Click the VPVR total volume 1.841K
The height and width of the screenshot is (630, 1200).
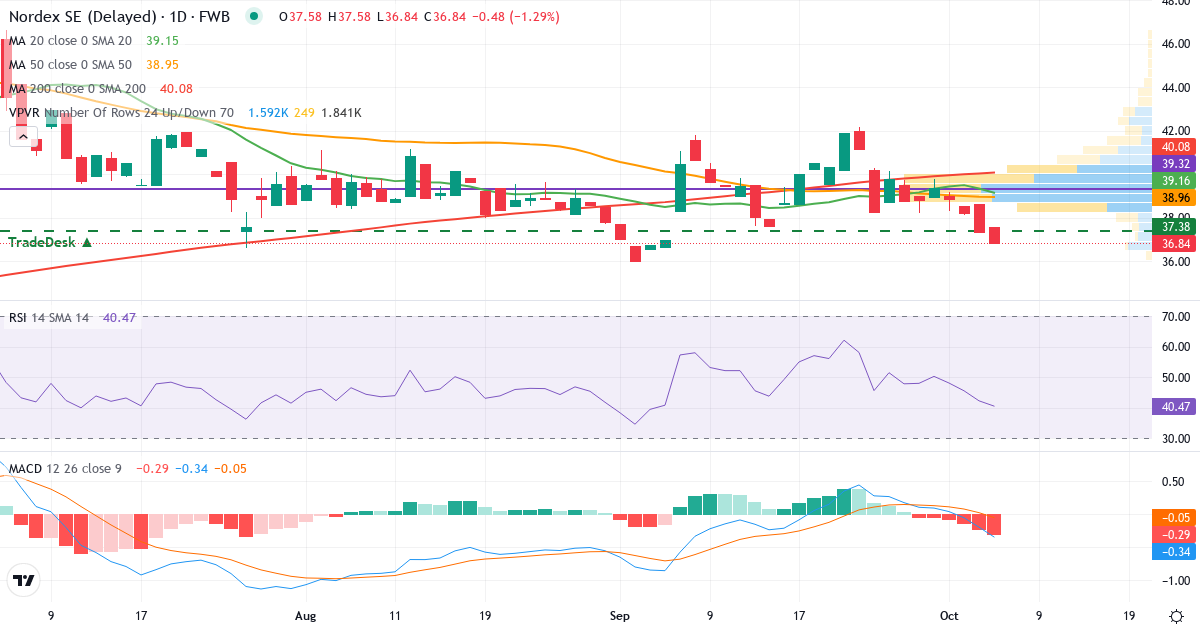pos(341,113)
